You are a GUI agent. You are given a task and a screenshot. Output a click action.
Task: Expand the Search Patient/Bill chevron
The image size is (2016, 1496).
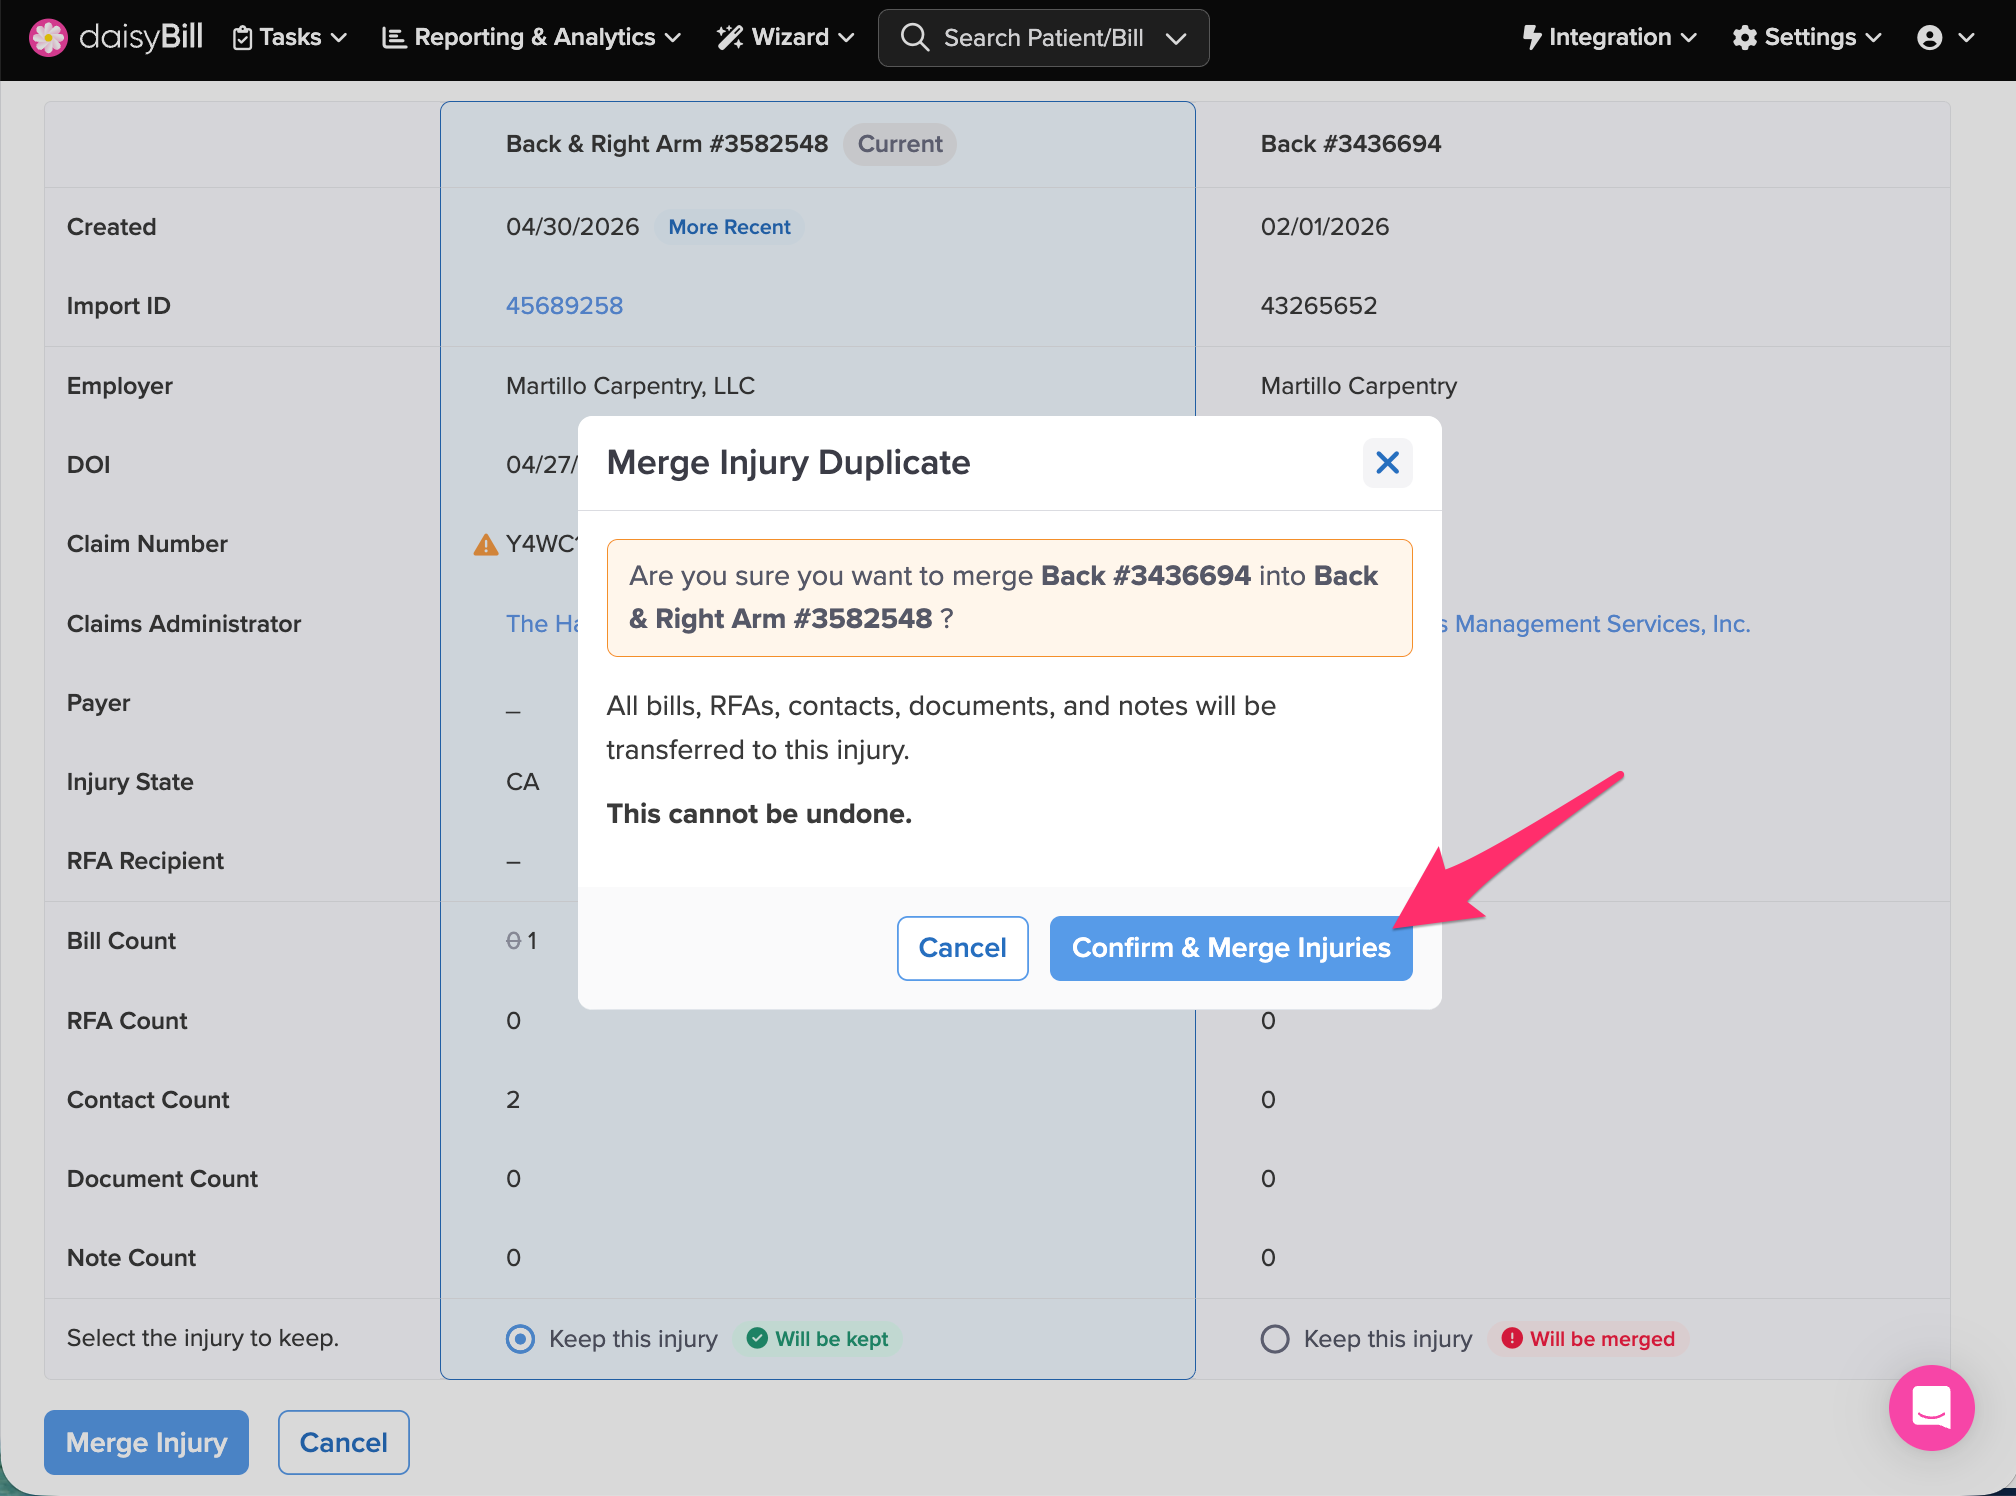click(x=1176, y=38)
